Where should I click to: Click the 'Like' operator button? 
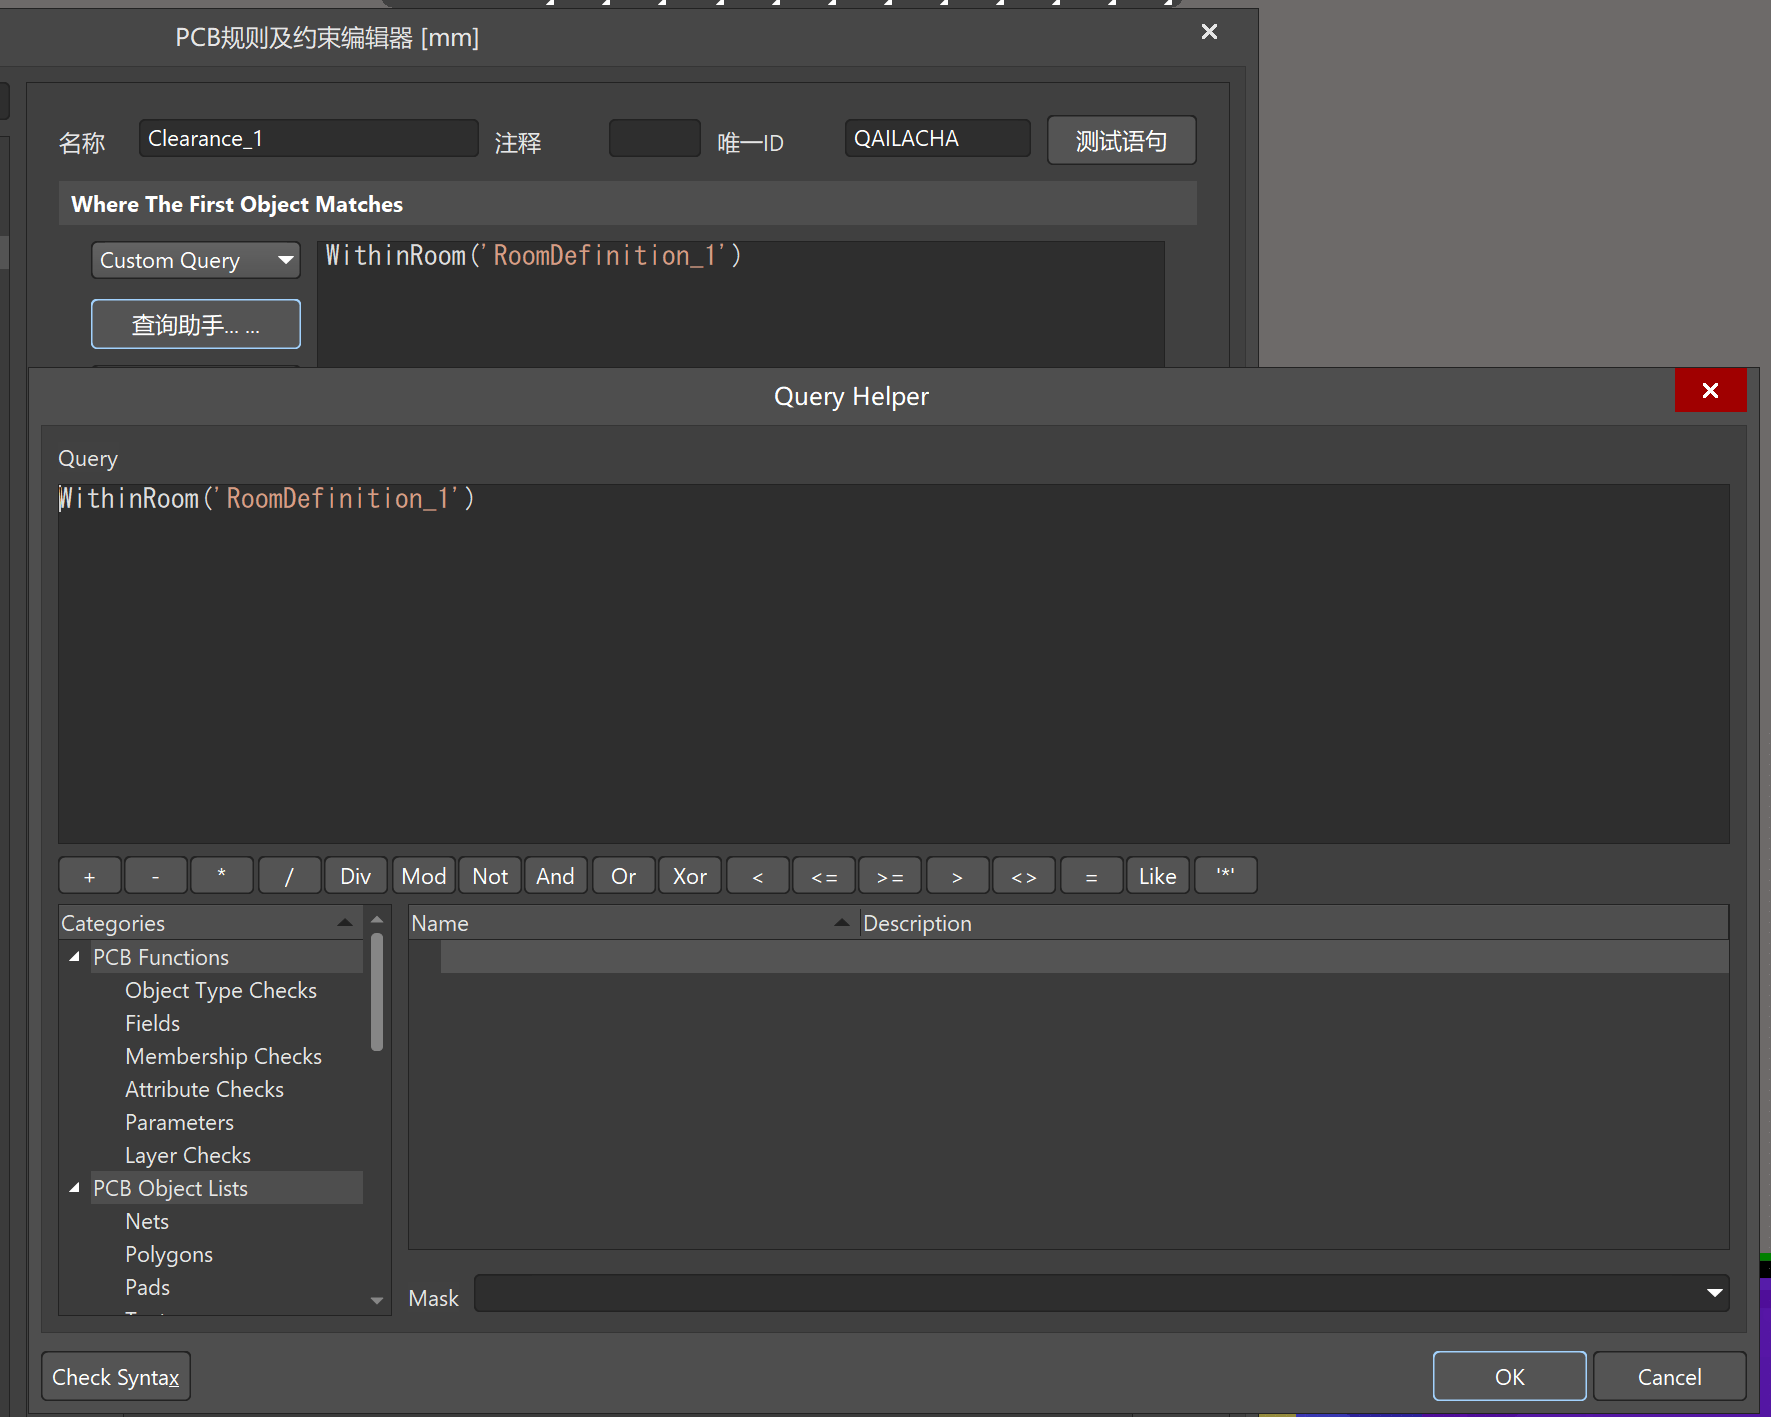coord(1157,876)
